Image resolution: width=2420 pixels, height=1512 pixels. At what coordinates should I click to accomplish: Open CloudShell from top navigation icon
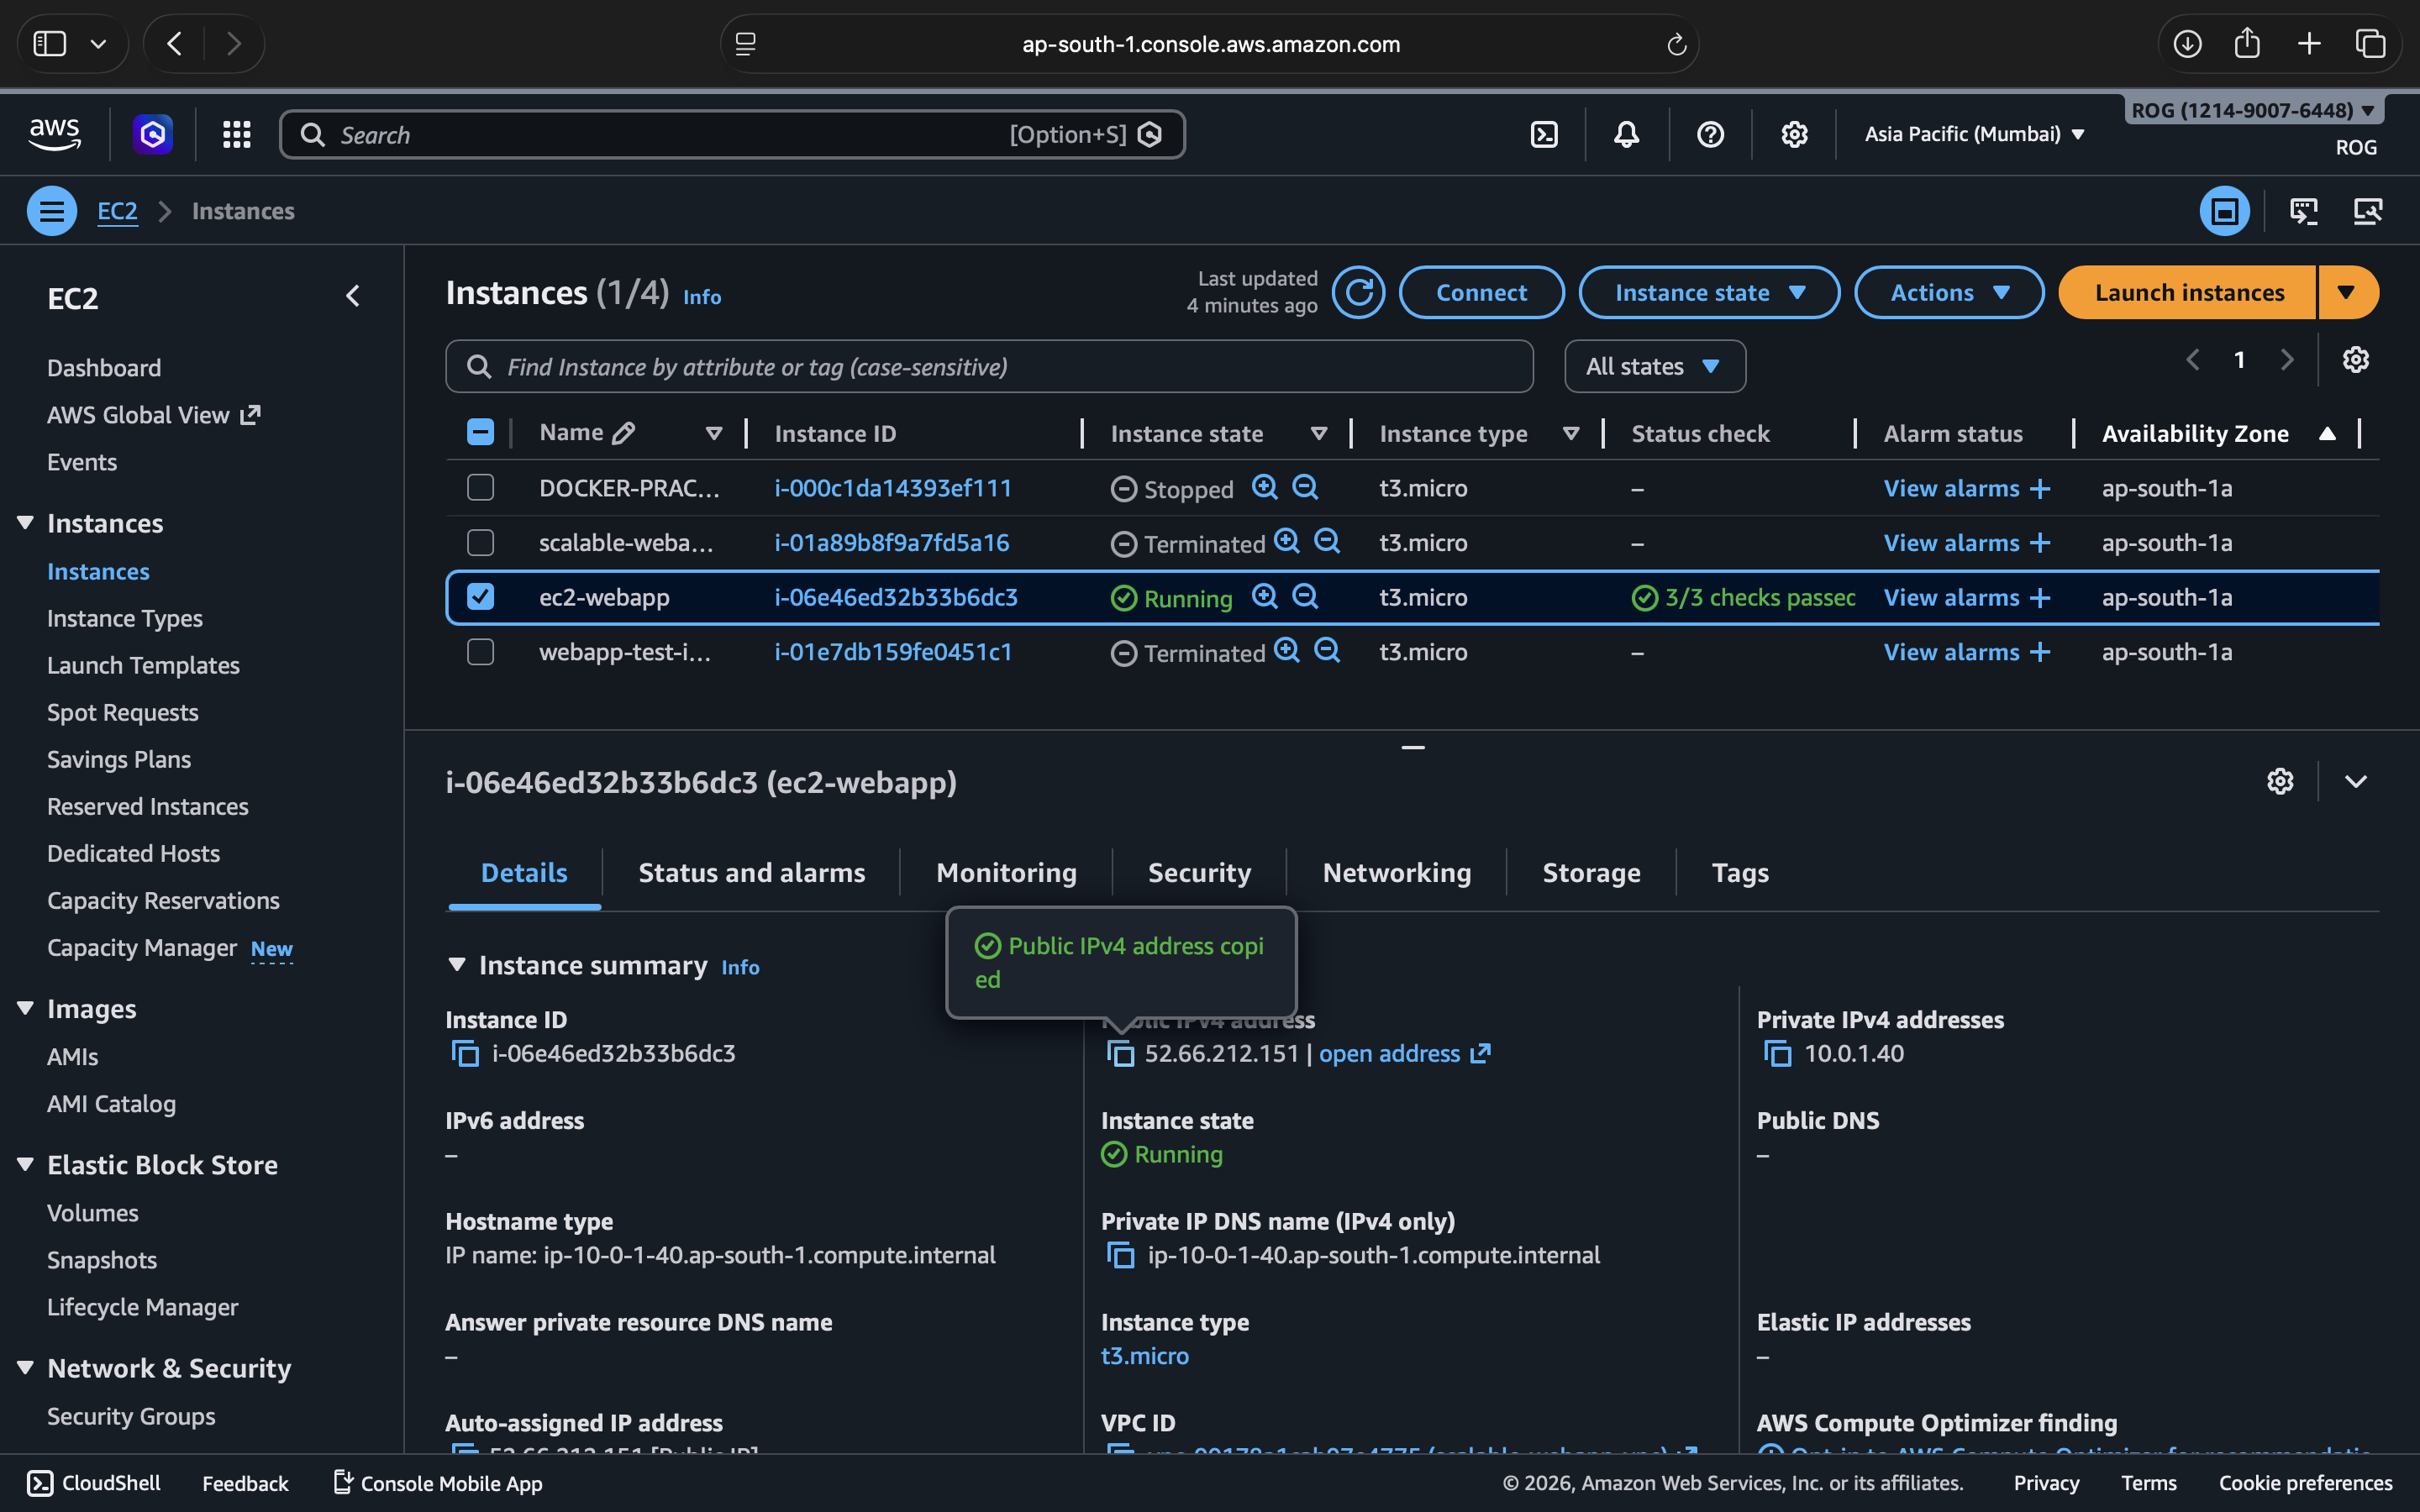click(x=1544, y=134)
